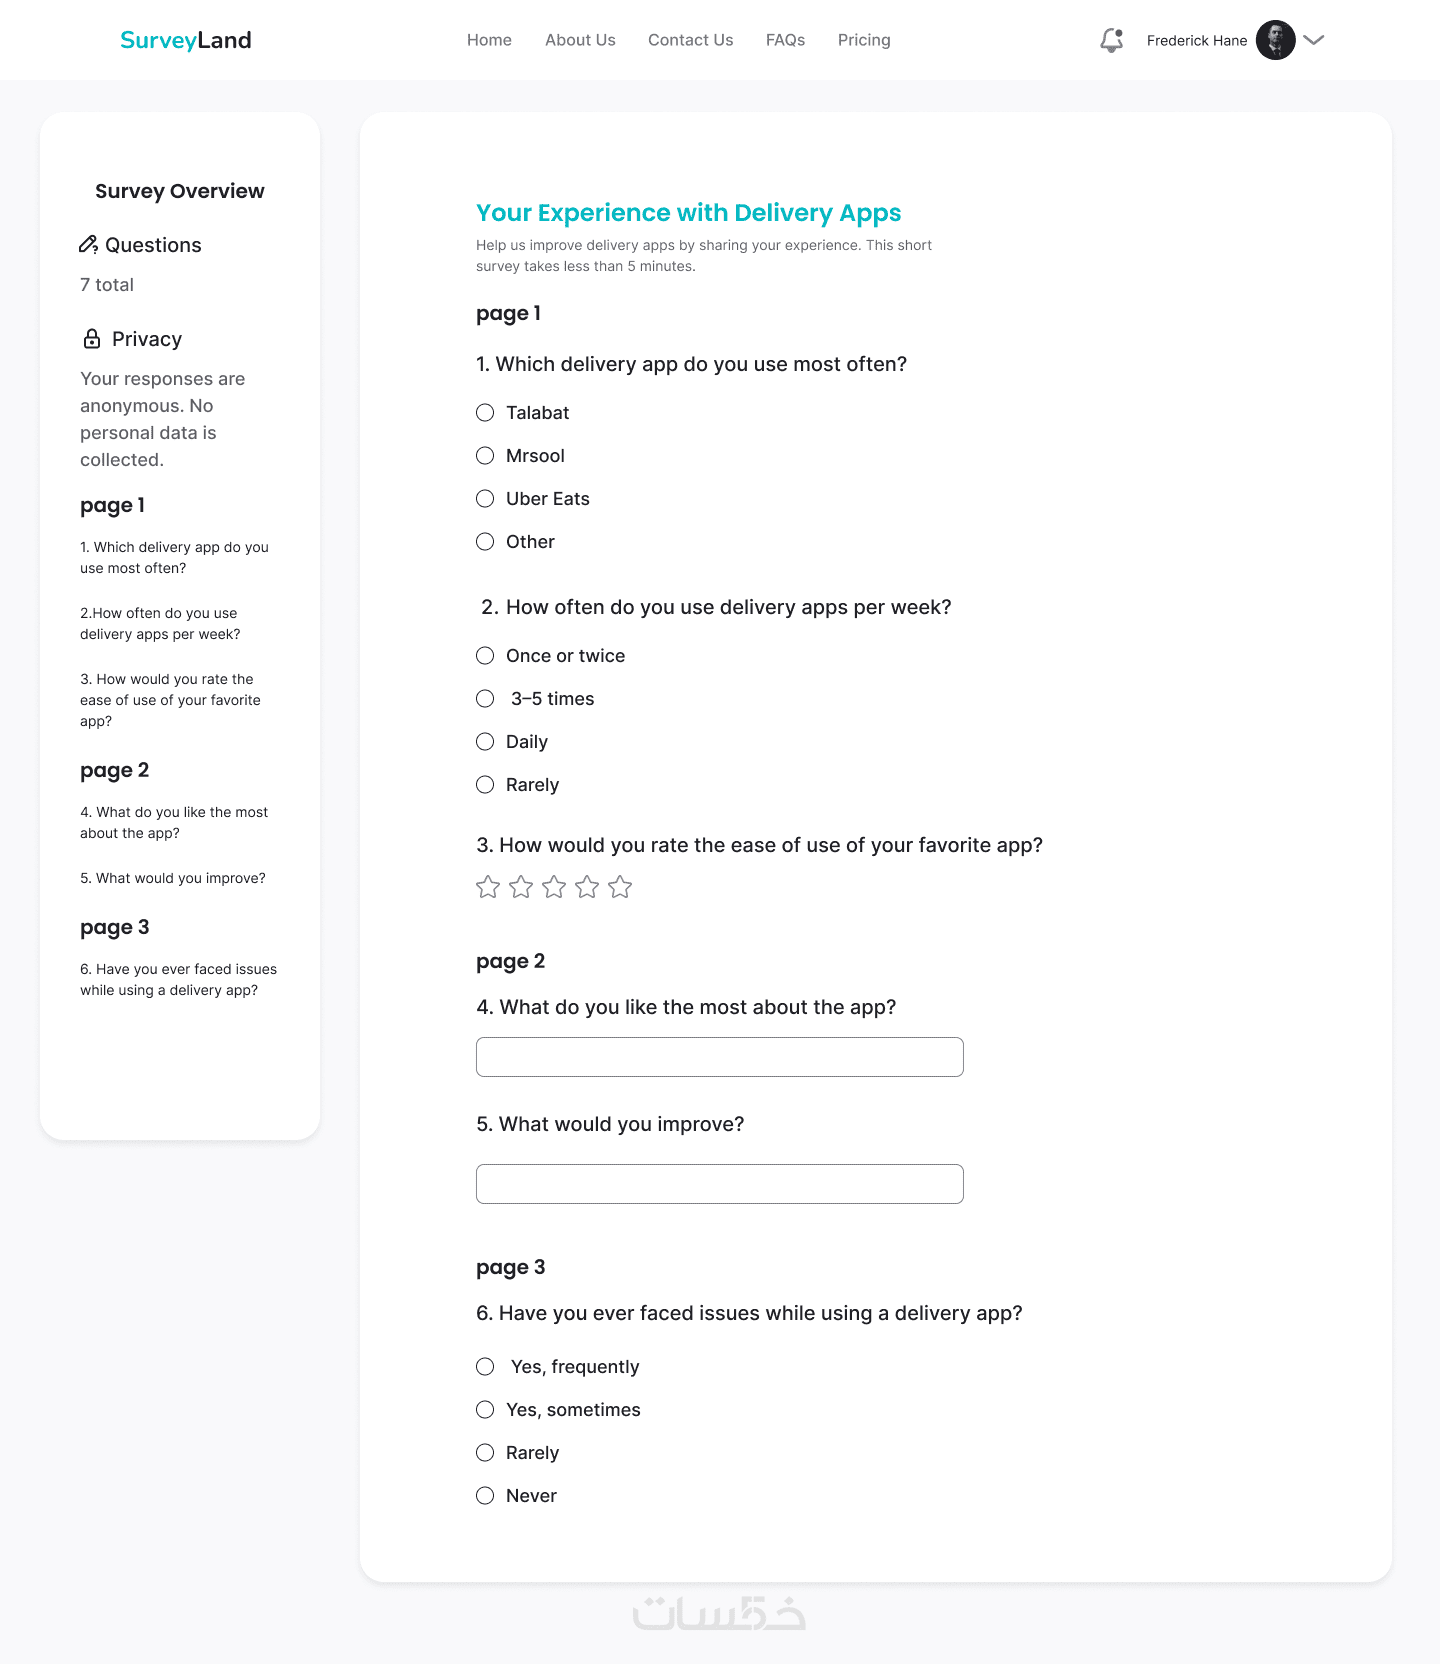The image size is (1440, 1664).
Task: Click the fourth rating star
Action: coord(587,887)
